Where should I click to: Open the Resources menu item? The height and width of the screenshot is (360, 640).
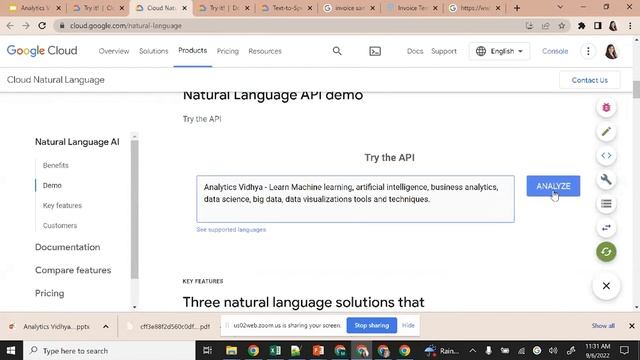(265, 51)
